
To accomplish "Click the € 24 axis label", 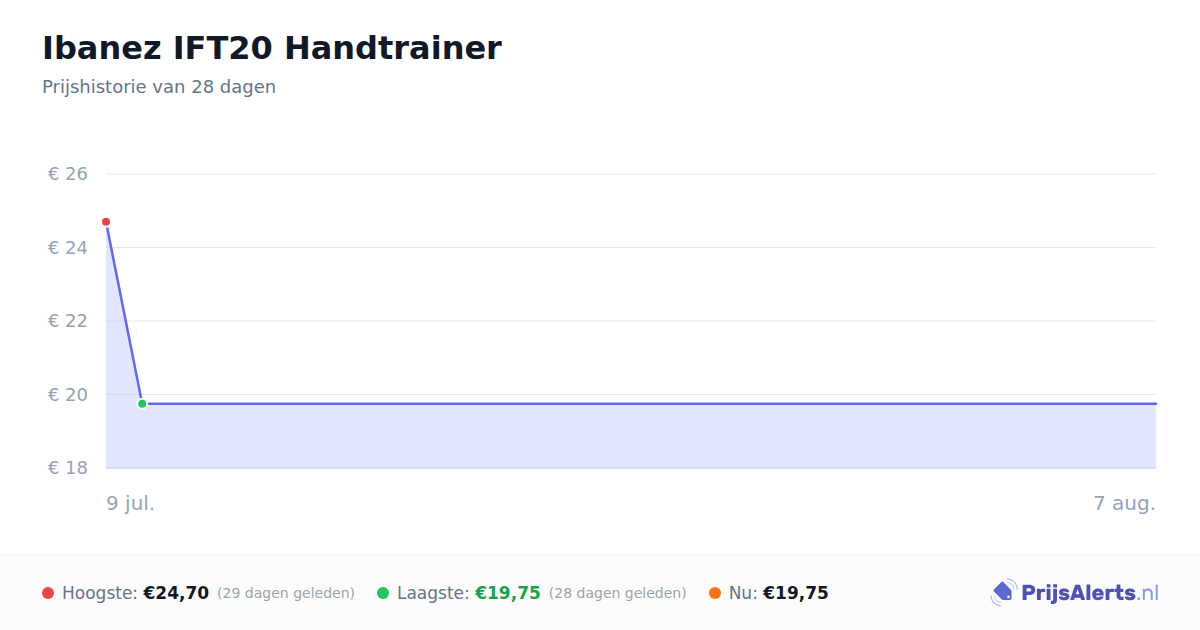I will [68, 247].
